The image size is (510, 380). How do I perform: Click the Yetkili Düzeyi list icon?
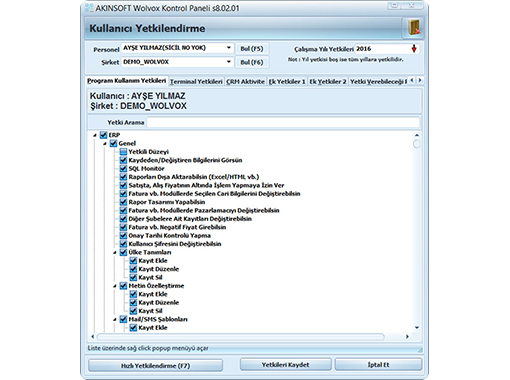tap(123, 152)
